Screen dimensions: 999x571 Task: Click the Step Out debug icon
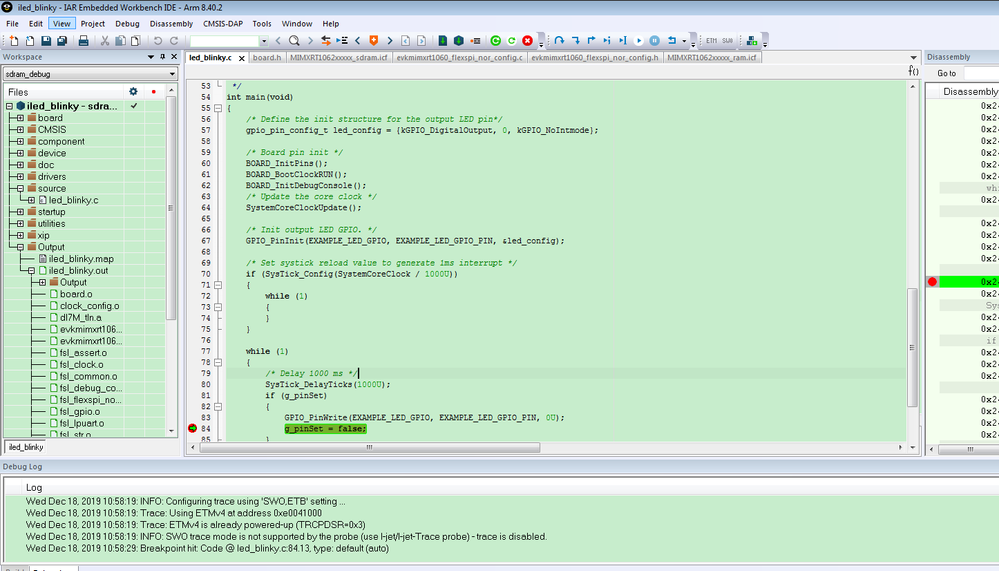point(591,41)
